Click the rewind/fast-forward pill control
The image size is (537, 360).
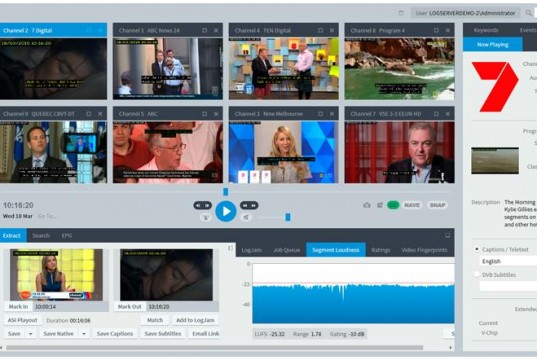(x=249, y=206)
